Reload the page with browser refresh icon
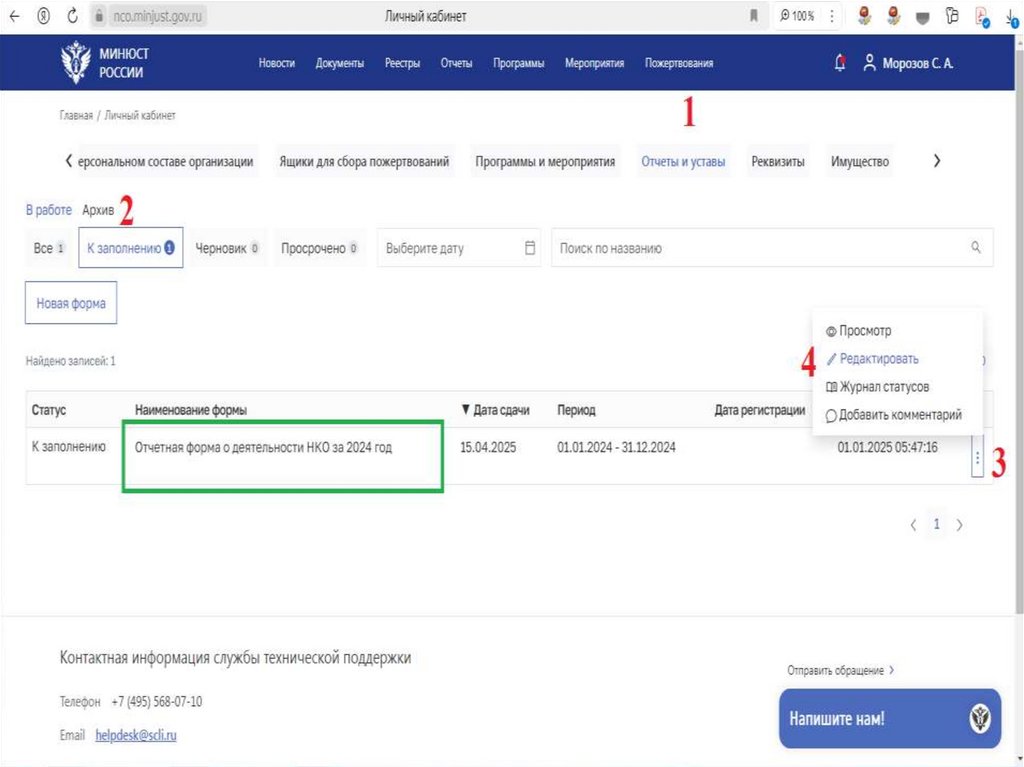Screen dimensions: 1024x767 click(72, 16)
